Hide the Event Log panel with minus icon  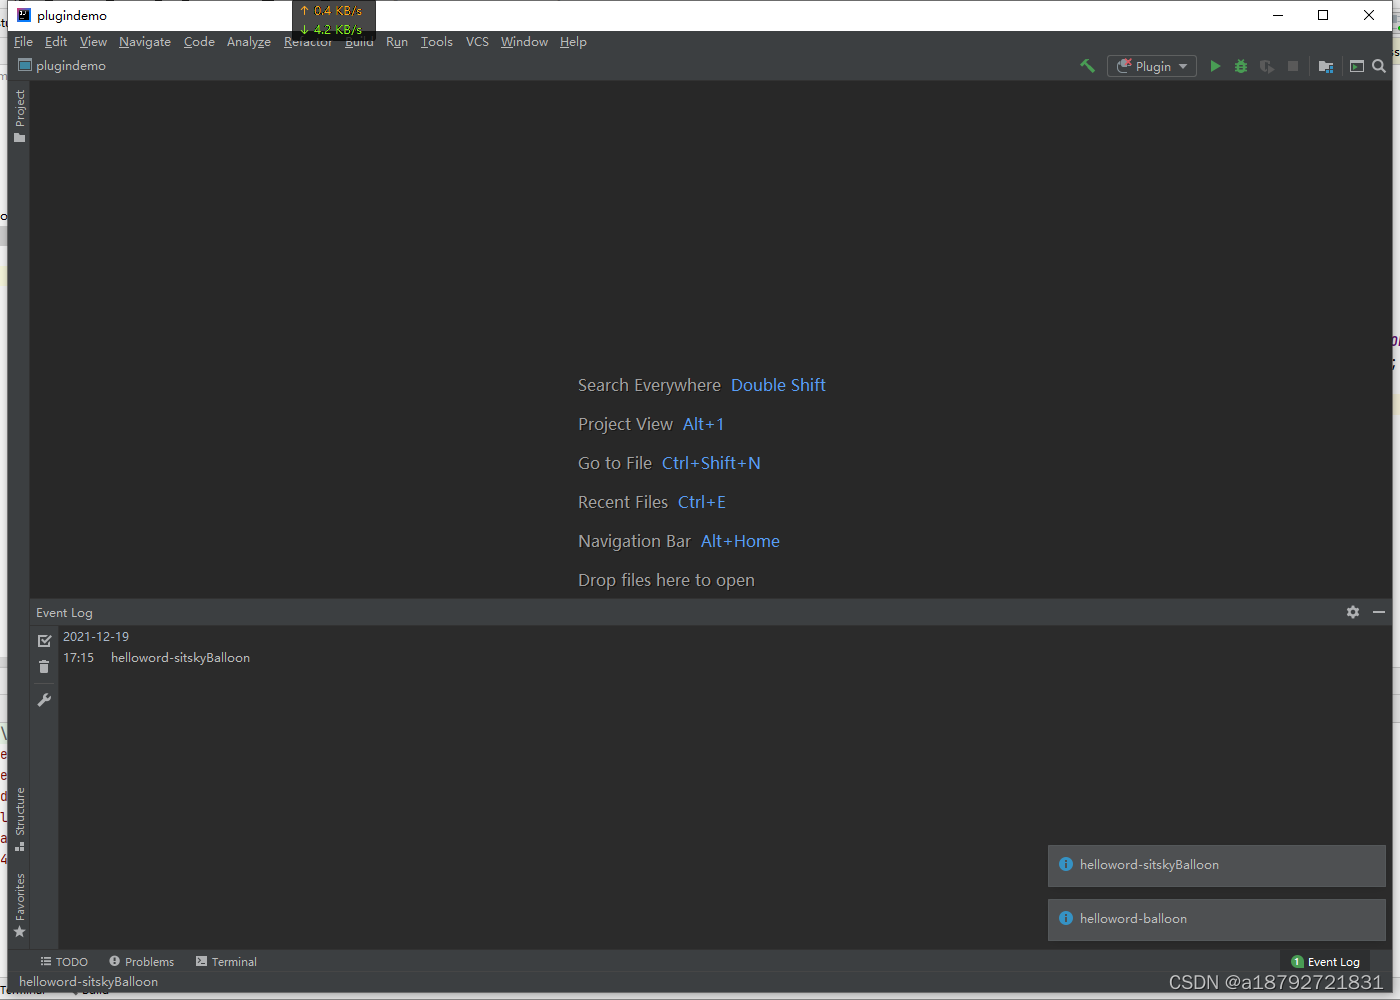click(1379, 612)
